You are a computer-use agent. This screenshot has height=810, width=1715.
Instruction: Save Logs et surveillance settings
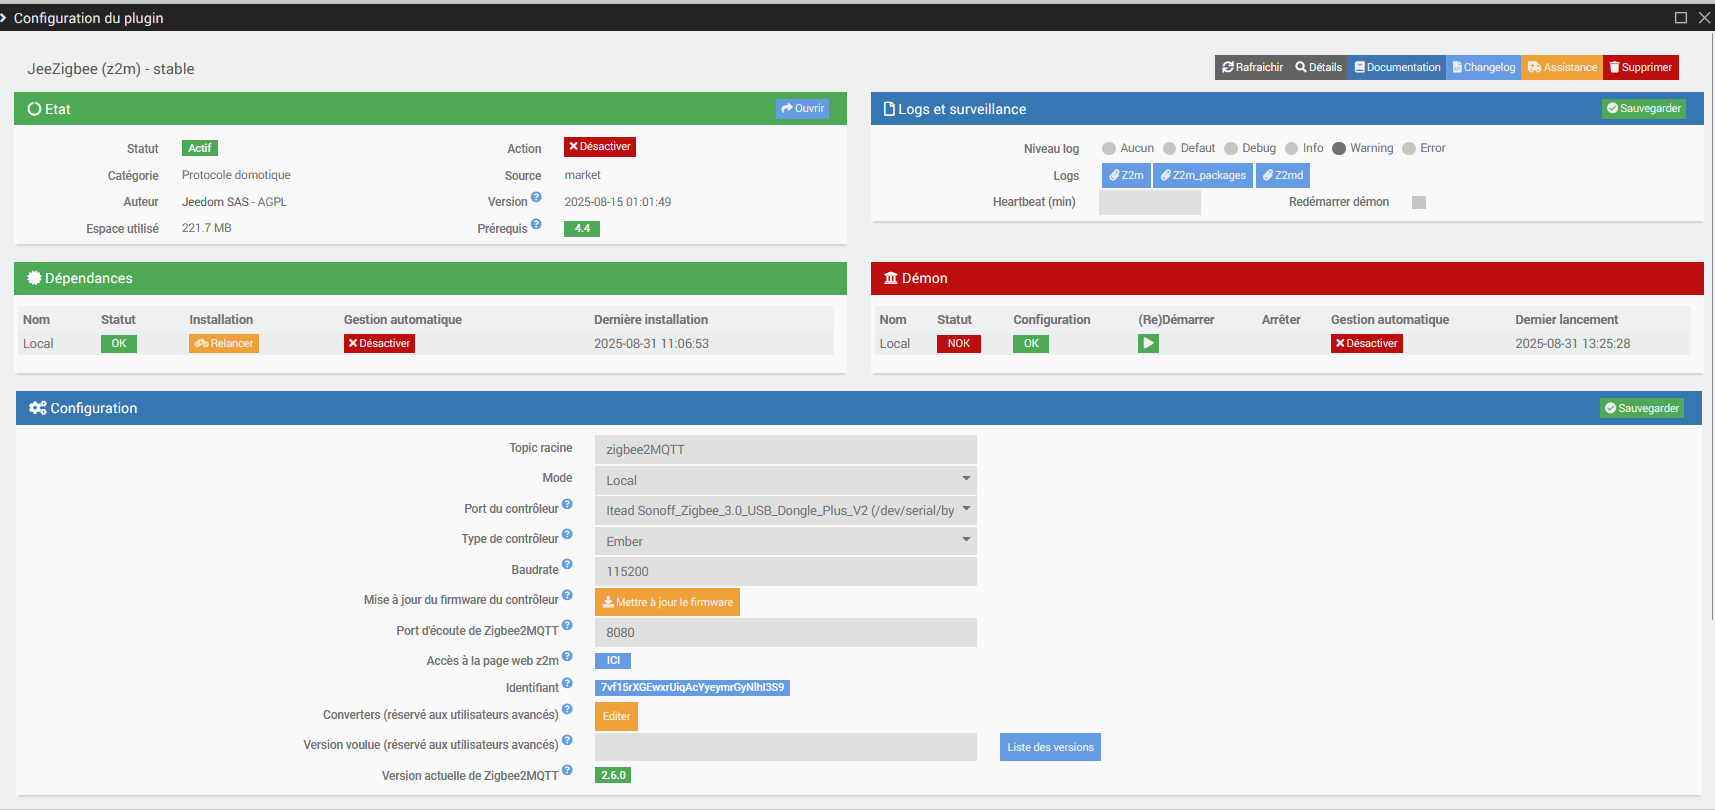tap(1644, 109)
